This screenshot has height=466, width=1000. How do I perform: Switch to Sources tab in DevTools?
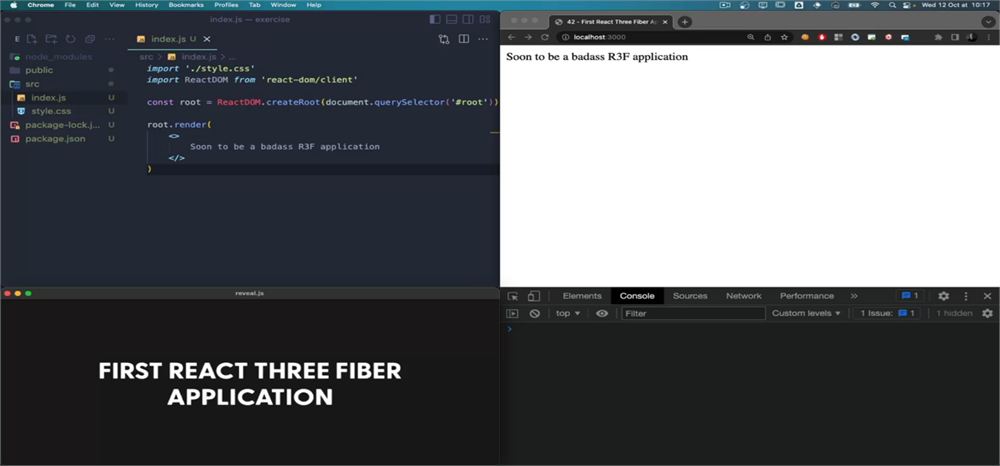point(690,296)
